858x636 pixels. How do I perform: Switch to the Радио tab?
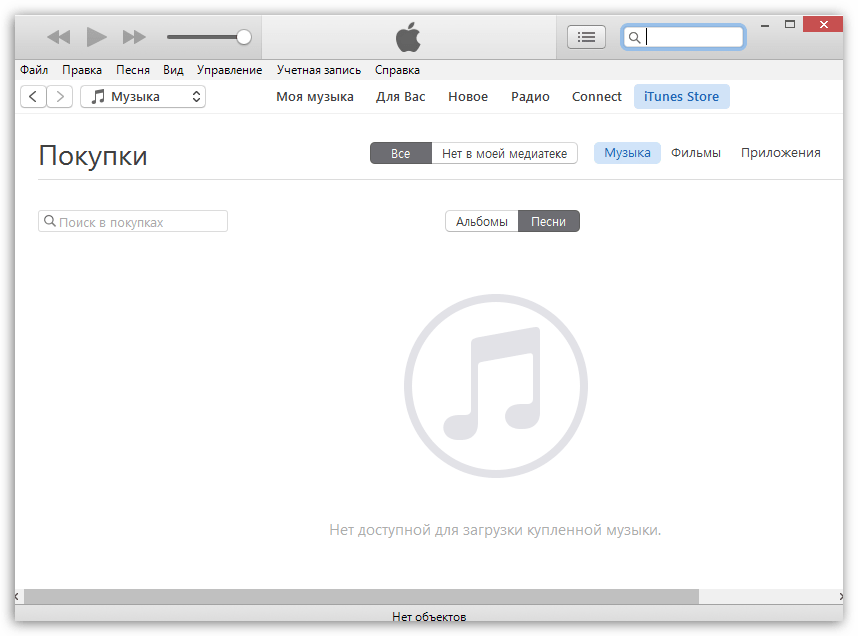530,97
